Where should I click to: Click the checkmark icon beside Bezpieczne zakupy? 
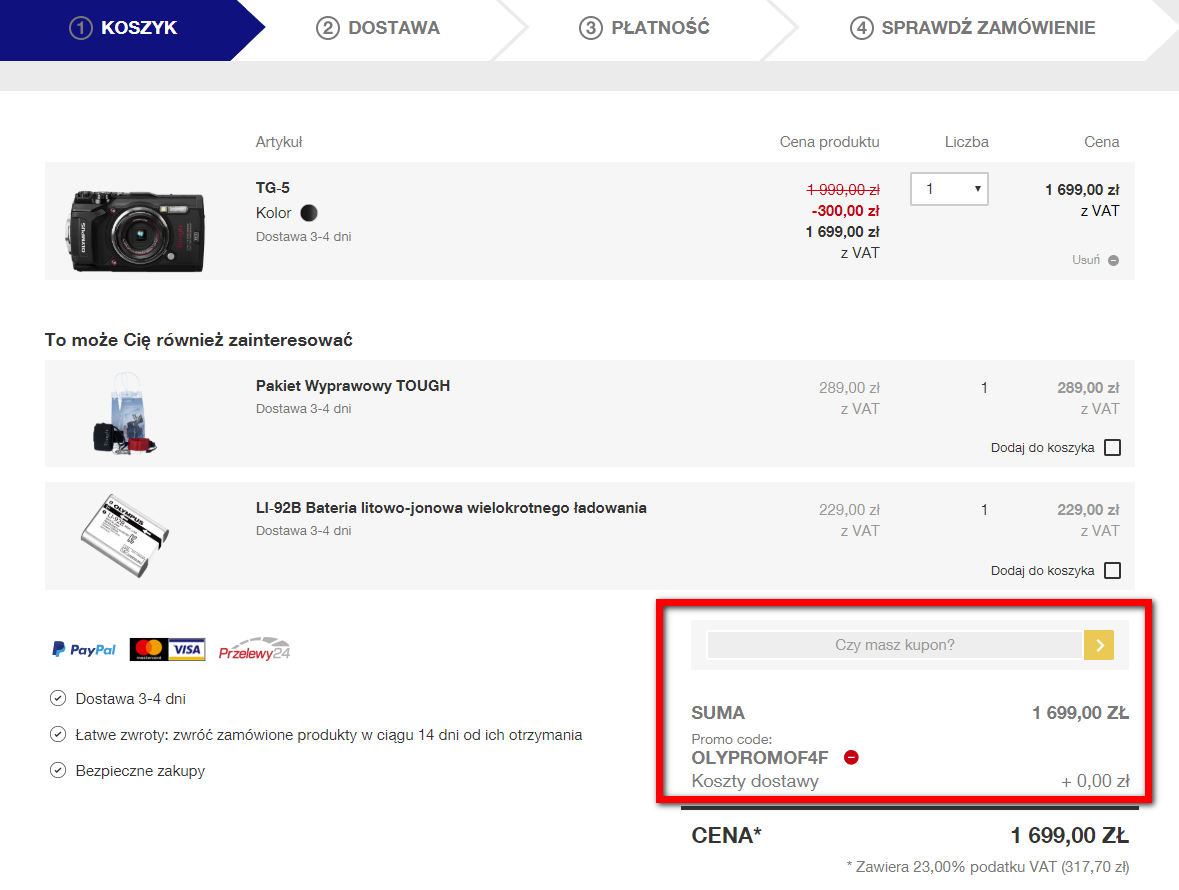pyautogui.click(x=57, y=771)
